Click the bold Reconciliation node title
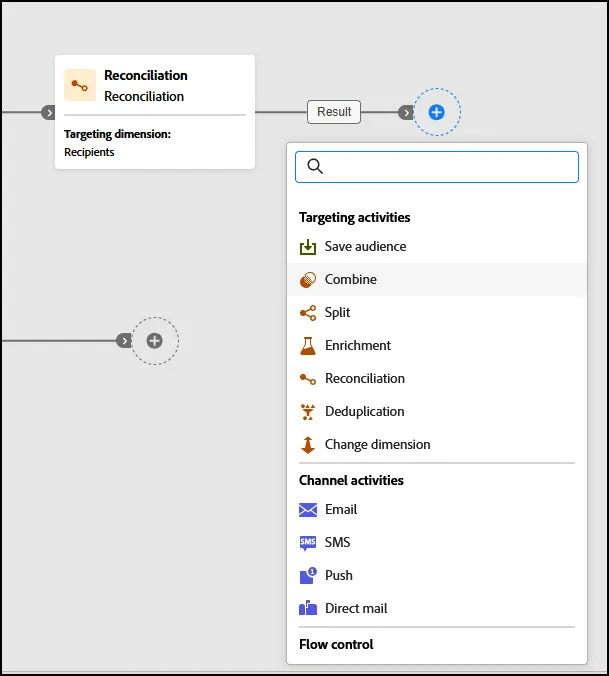 point(146,75)
